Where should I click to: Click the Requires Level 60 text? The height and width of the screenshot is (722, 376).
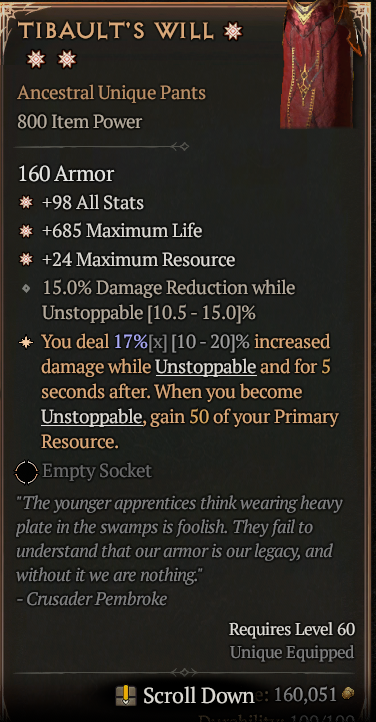click(292, 629)
